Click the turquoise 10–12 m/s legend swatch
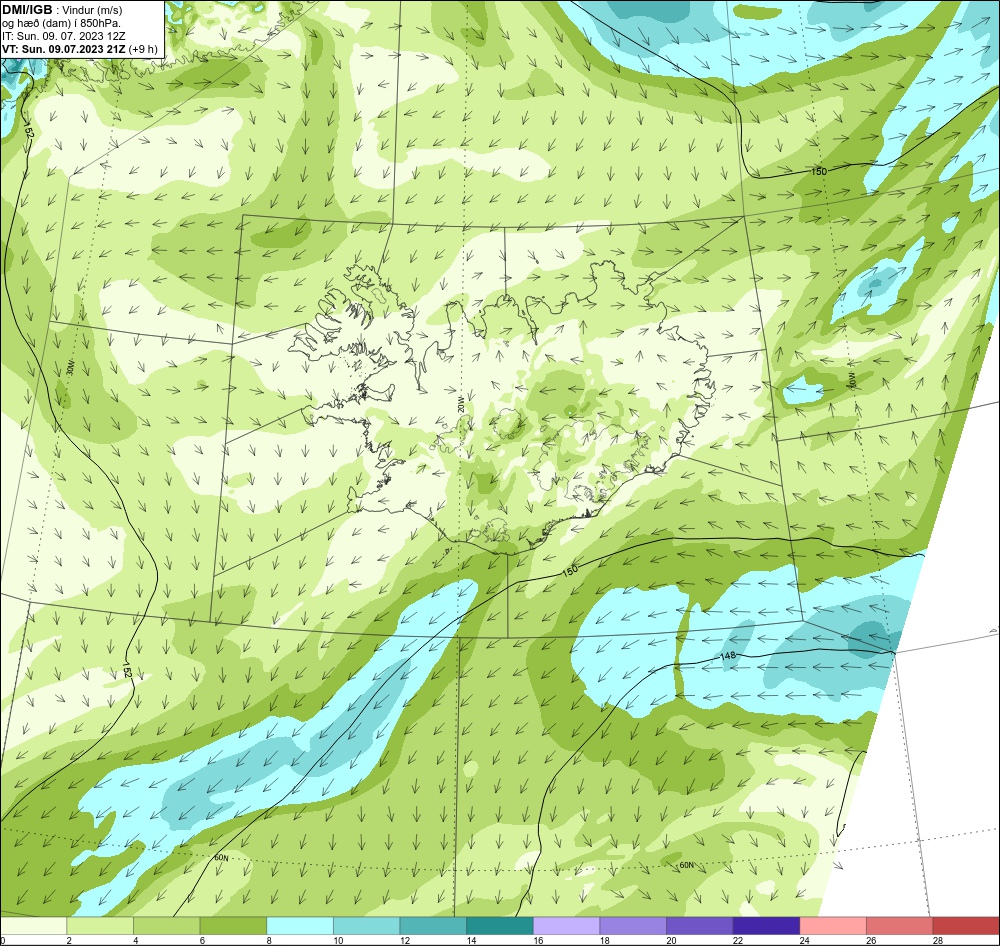Viewport: 1000px width, 946px height. 366,926
